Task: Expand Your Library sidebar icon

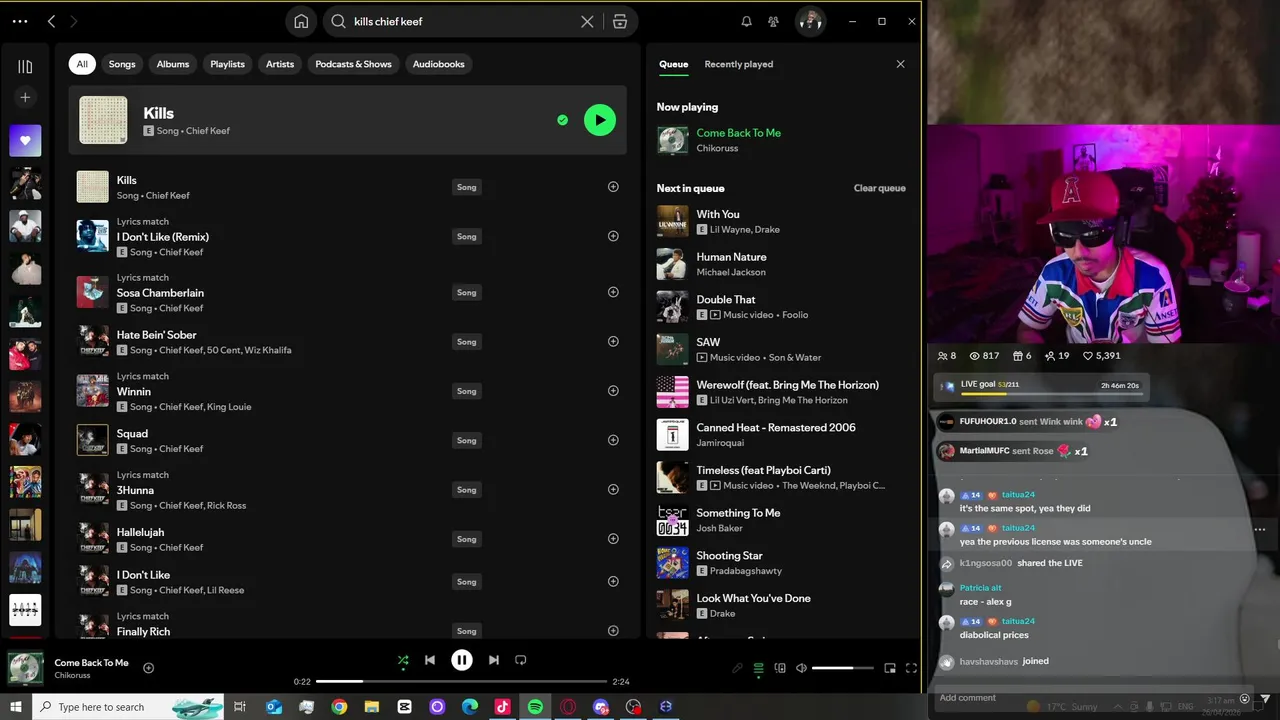Action: [25, 66]
